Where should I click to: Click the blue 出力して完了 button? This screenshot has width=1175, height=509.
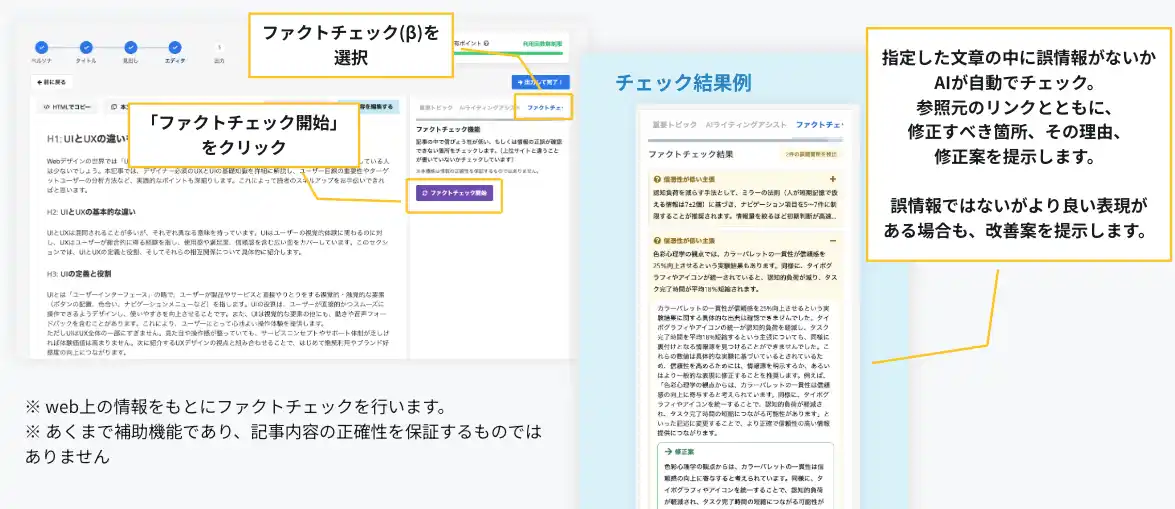click(x=540, y=81)
